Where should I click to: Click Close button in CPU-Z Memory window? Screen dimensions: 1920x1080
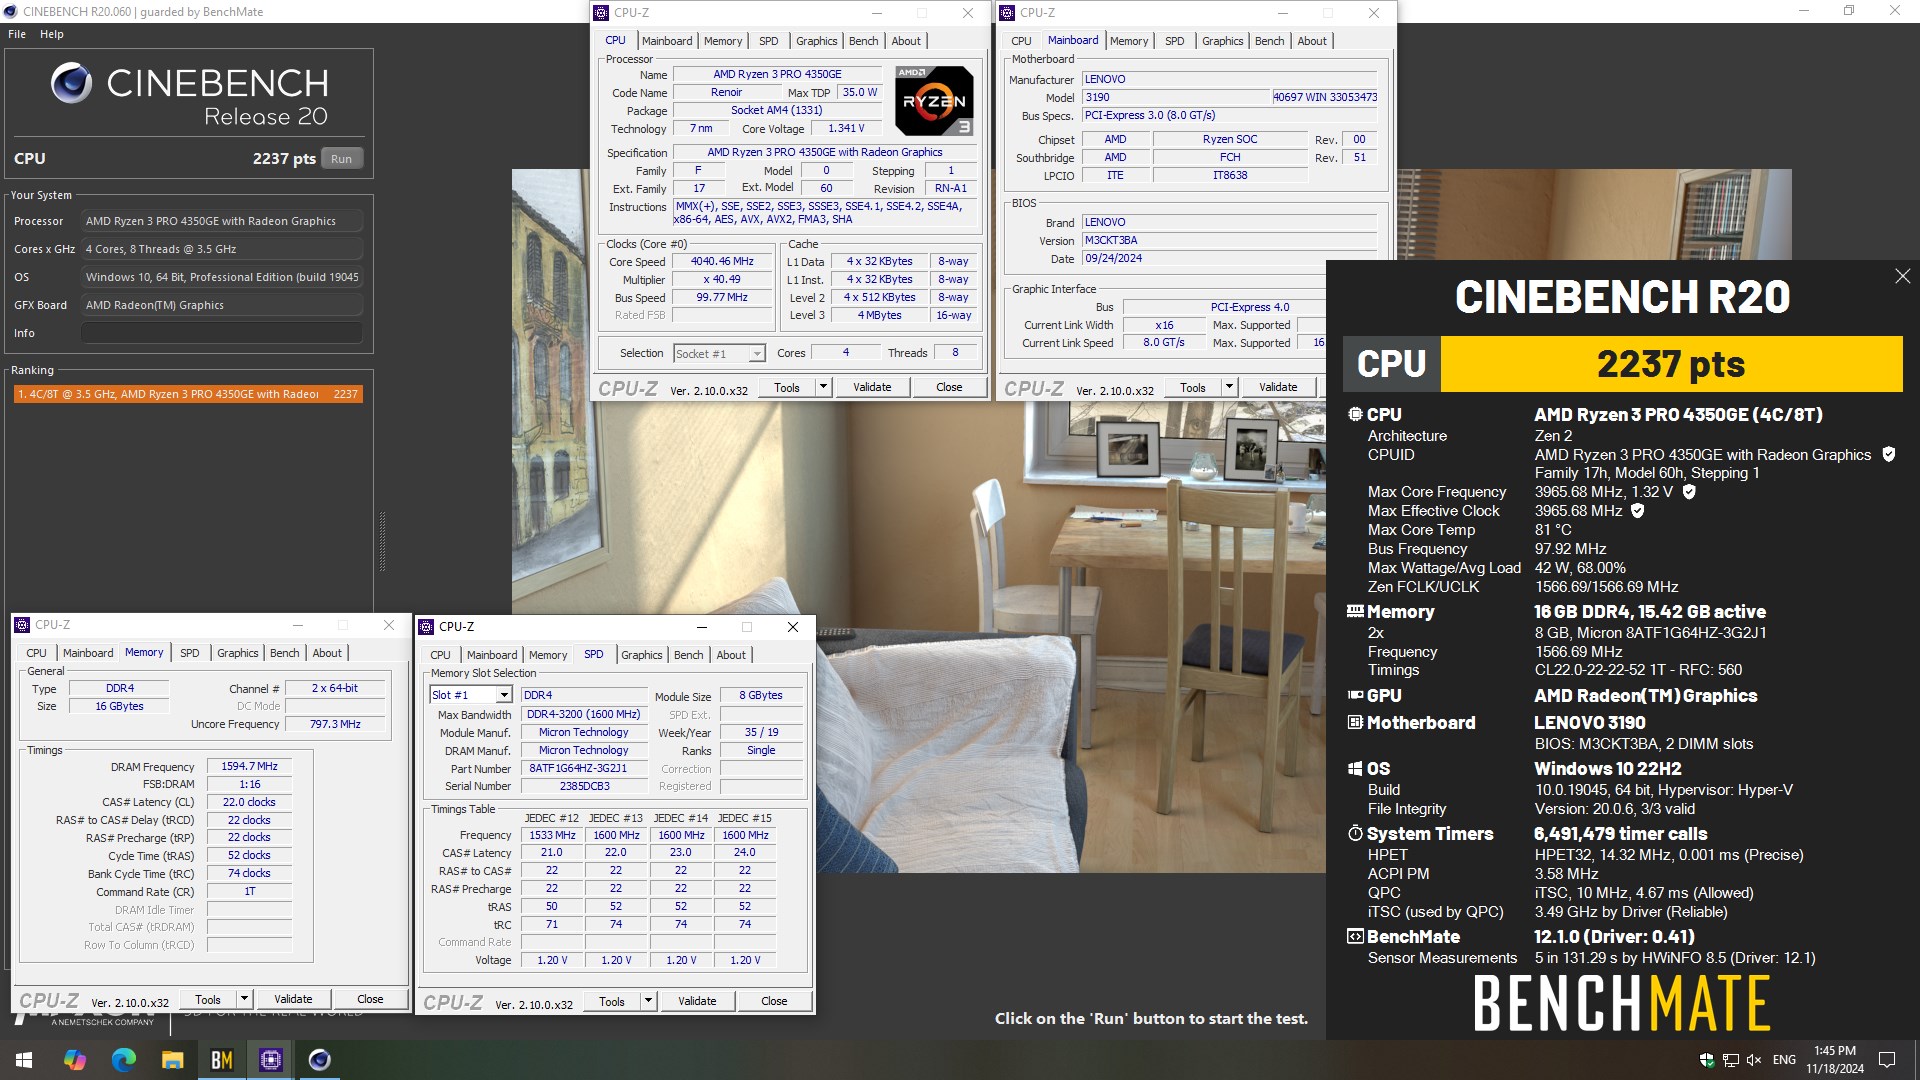370,999
